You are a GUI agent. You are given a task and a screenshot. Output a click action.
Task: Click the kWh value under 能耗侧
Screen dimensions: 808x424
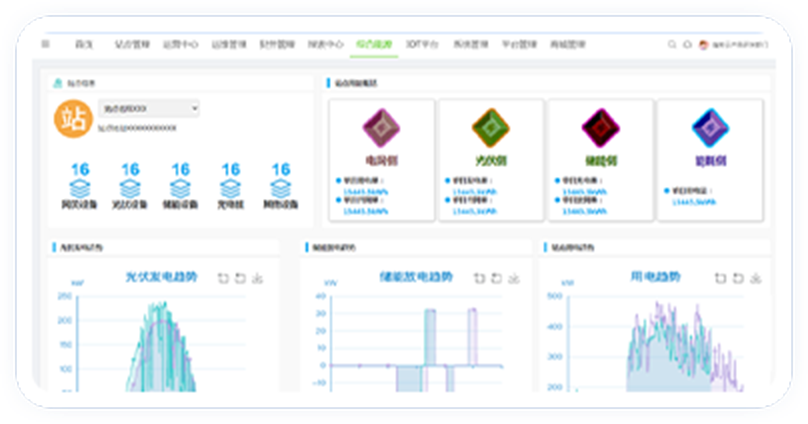click(694, 202)
